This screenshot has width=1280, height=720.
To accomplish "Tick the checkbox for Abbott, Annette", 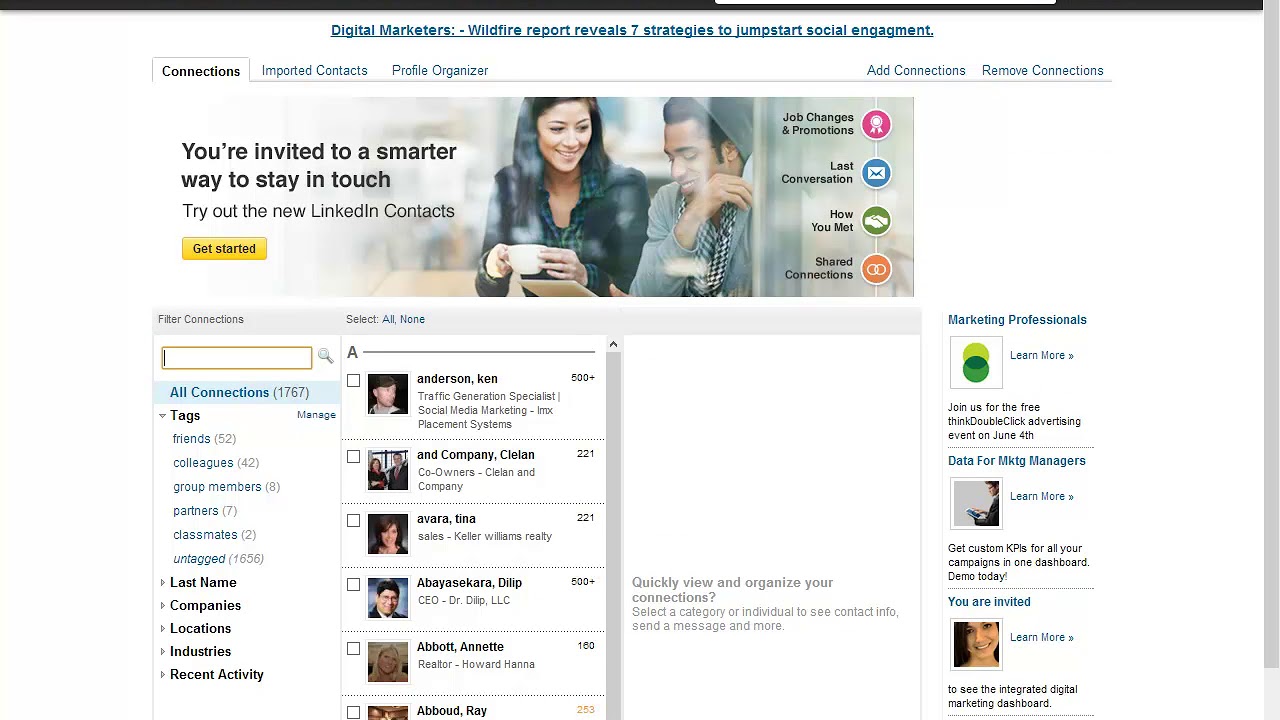I will click(353, 648).
